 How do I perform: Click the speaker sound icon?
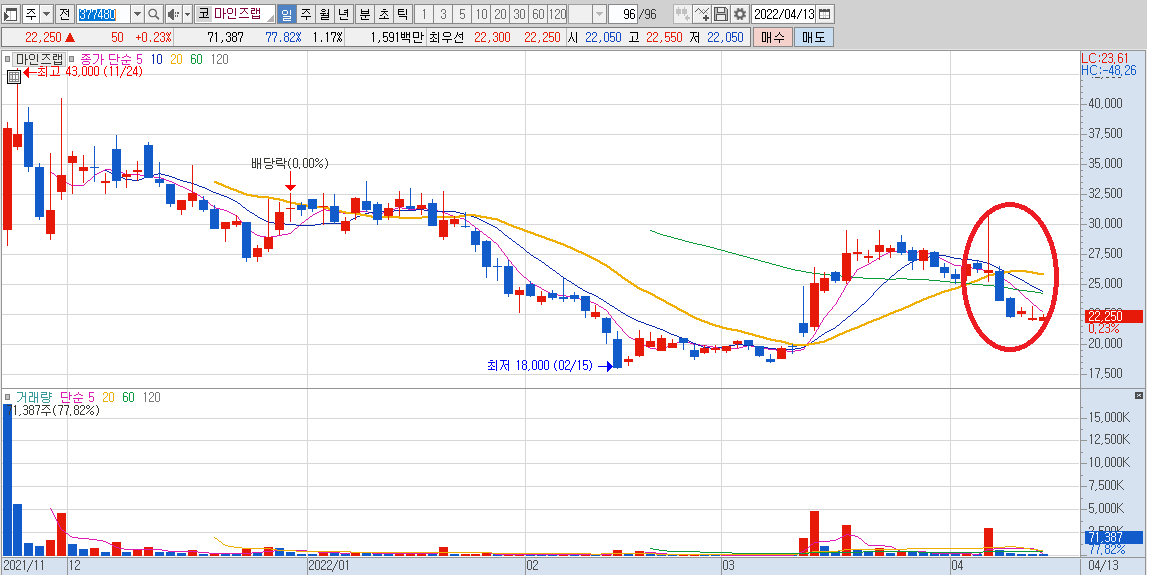pos(173,13)
